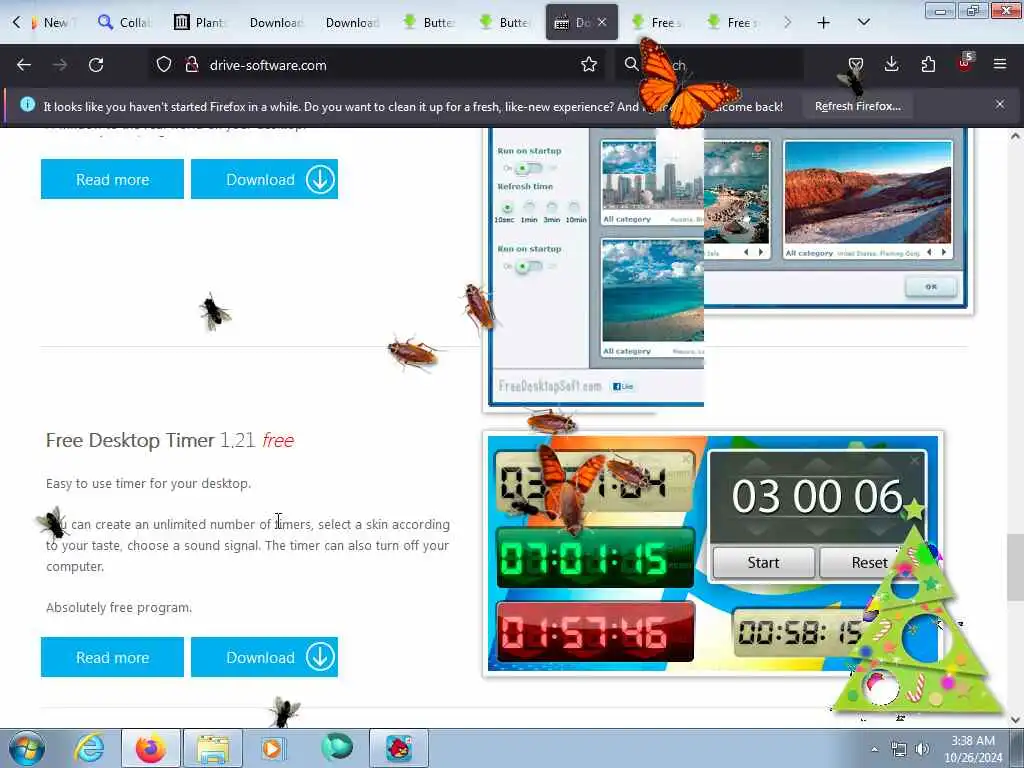Click the Refresh Firefox... button
This screenshot has width=1024, height=768.
click(x=857, y=106)
